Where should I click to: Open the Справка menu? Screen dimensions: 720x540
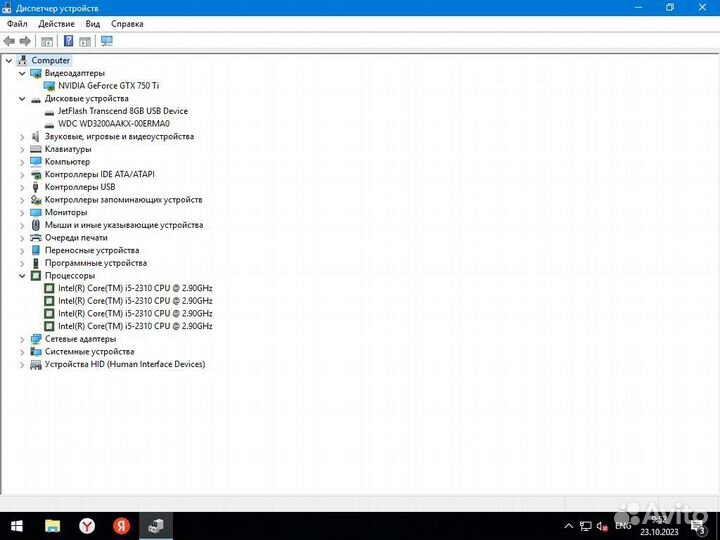tap(127, 24)
